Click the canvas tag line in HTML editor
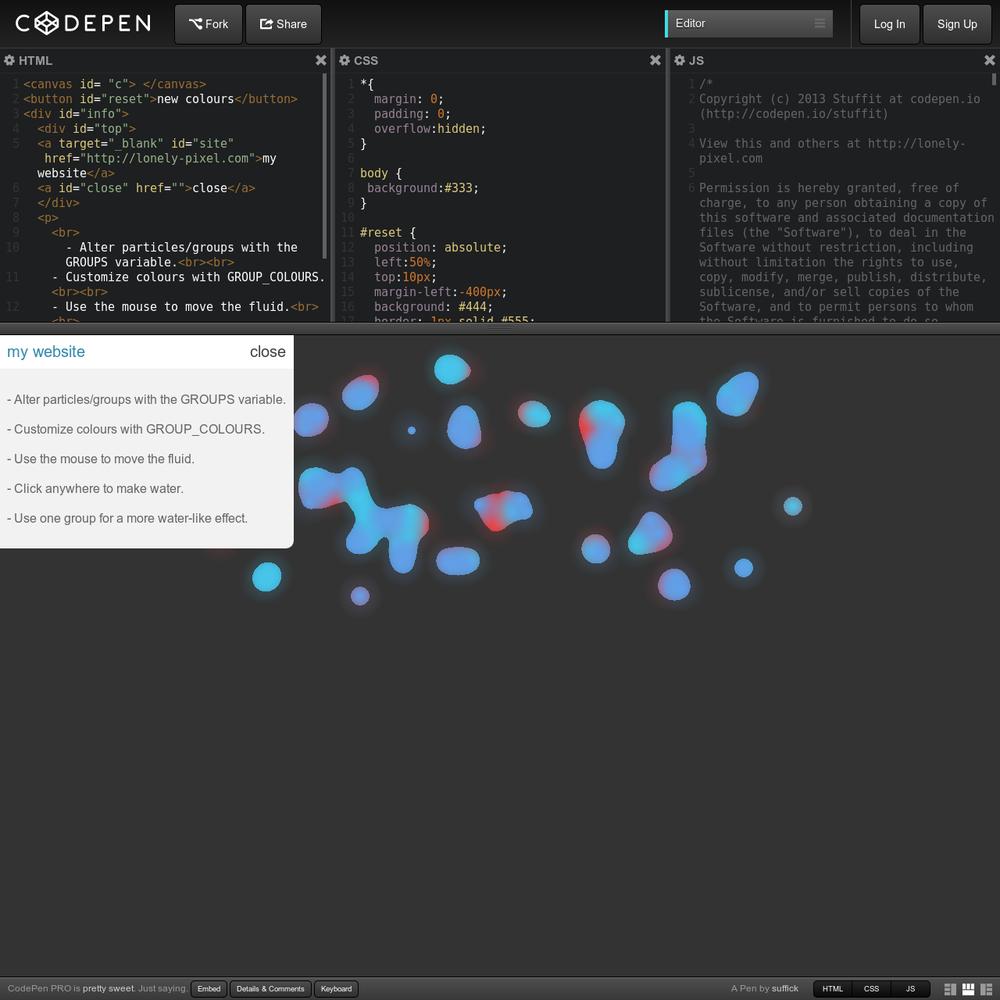 click(115, 84)
